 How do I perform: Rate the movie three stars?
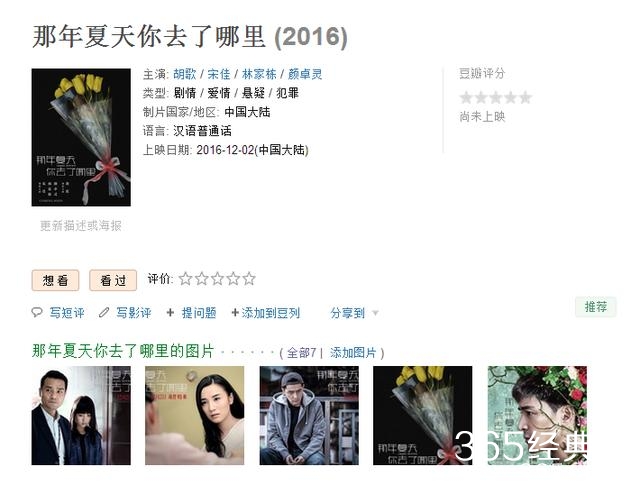click(217, 279)
